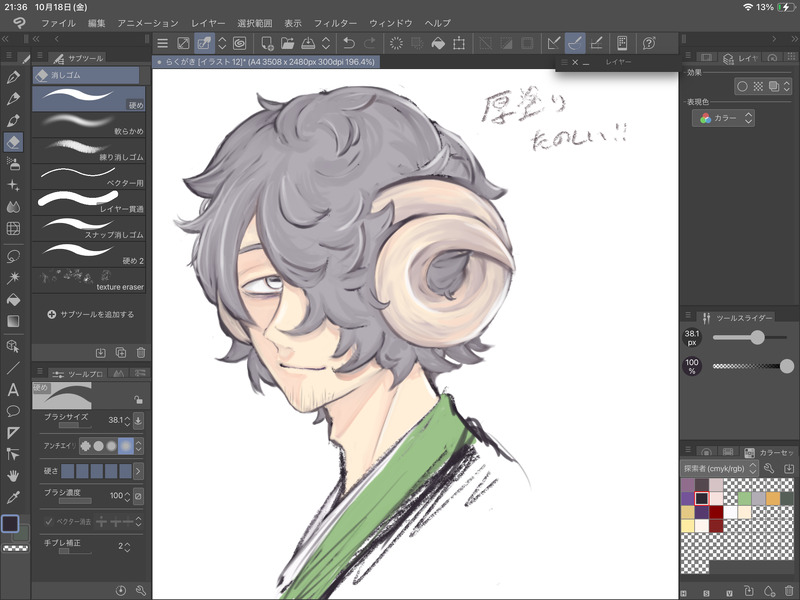Select the 軟らかめ eraser sub tool
Image resolution: width=800 pixels, height=600 pixels.
coord(89,124)
